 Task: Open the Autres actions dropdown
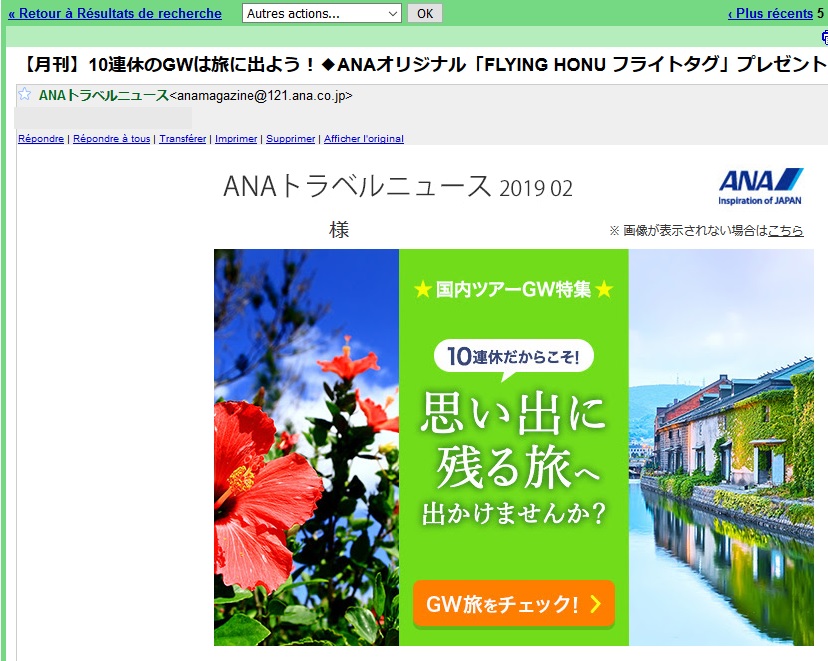(322, 13)
